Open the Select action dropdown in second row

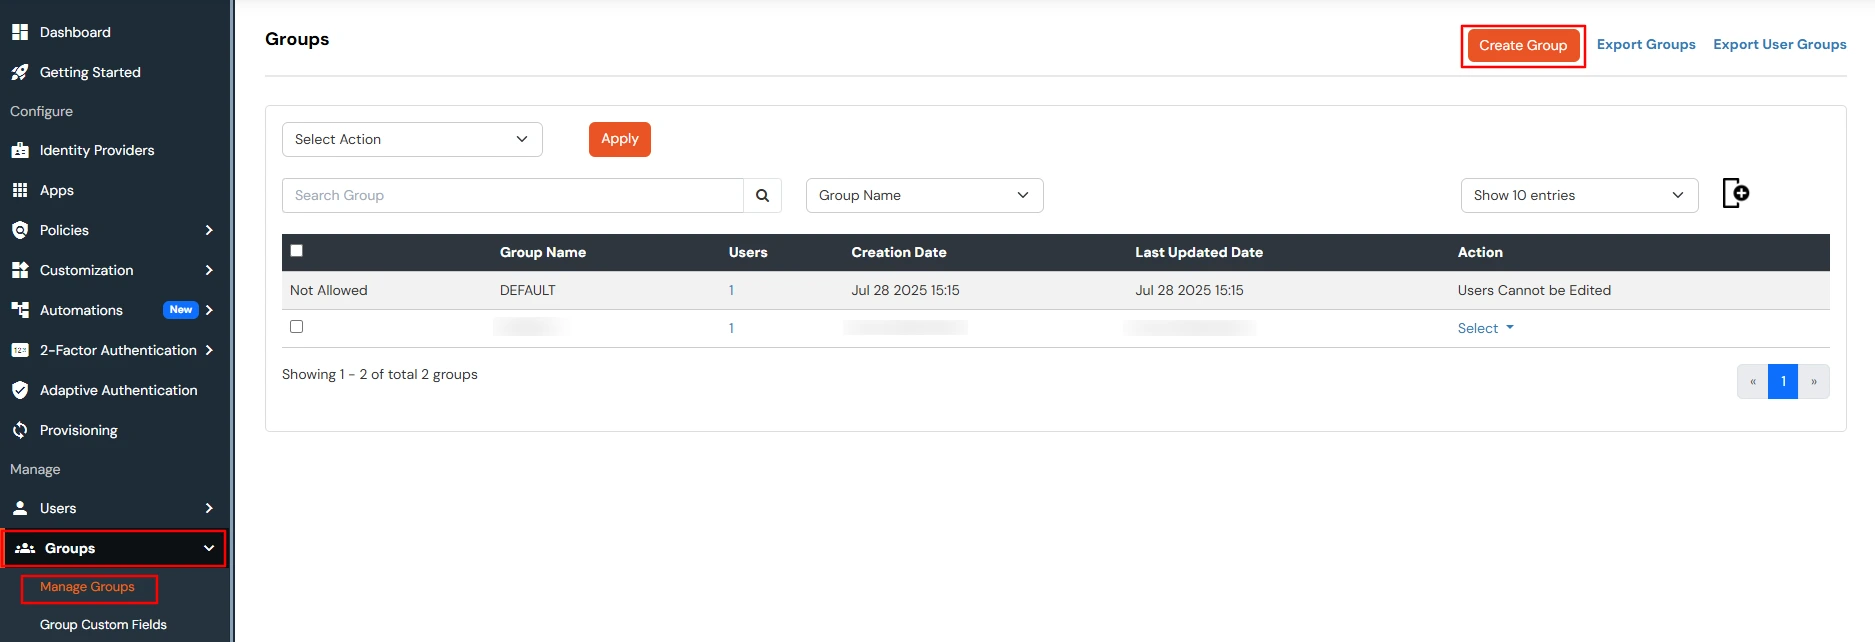[1486, 328]
